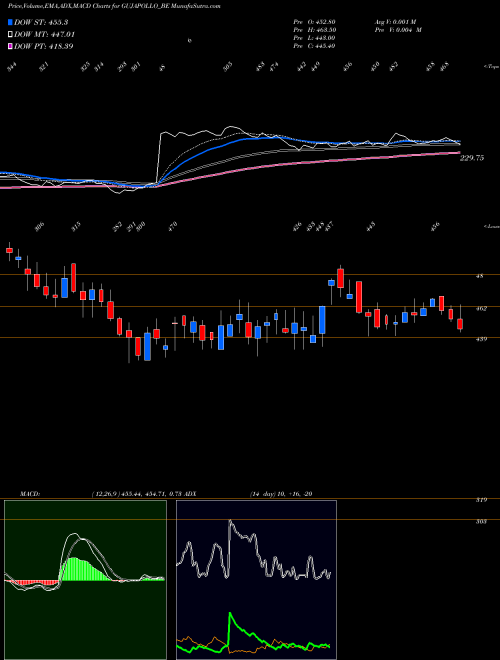Click the 48 price axis label at right
The width and height of the screenshot is (500, 660).
pyautogui.click(x=480, y=277)
